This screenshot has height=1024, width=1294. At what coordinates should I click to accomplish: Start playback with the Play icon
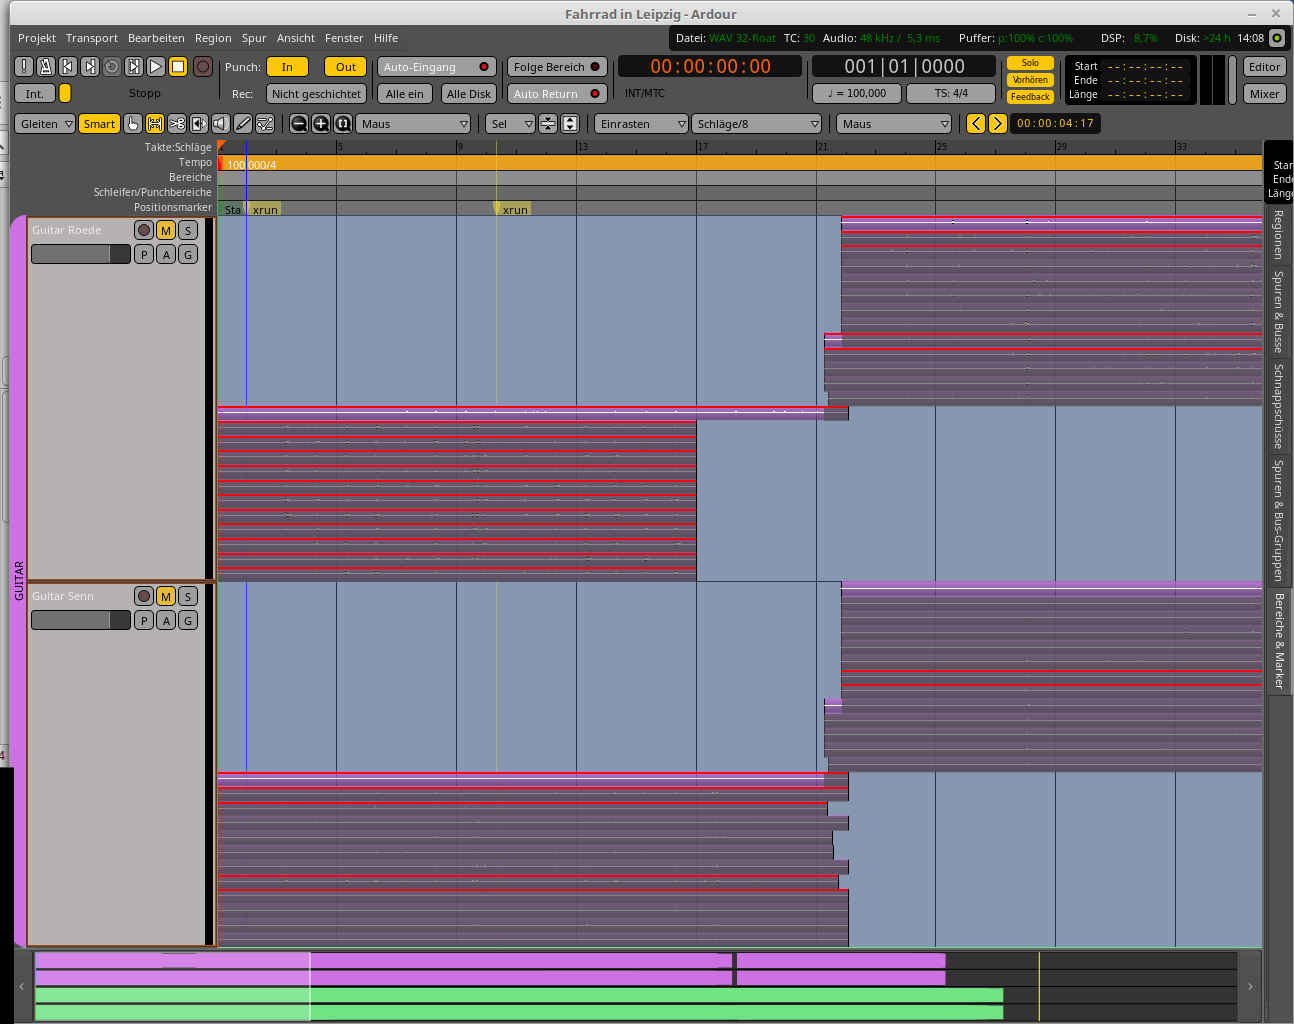[x=155, y=67]
